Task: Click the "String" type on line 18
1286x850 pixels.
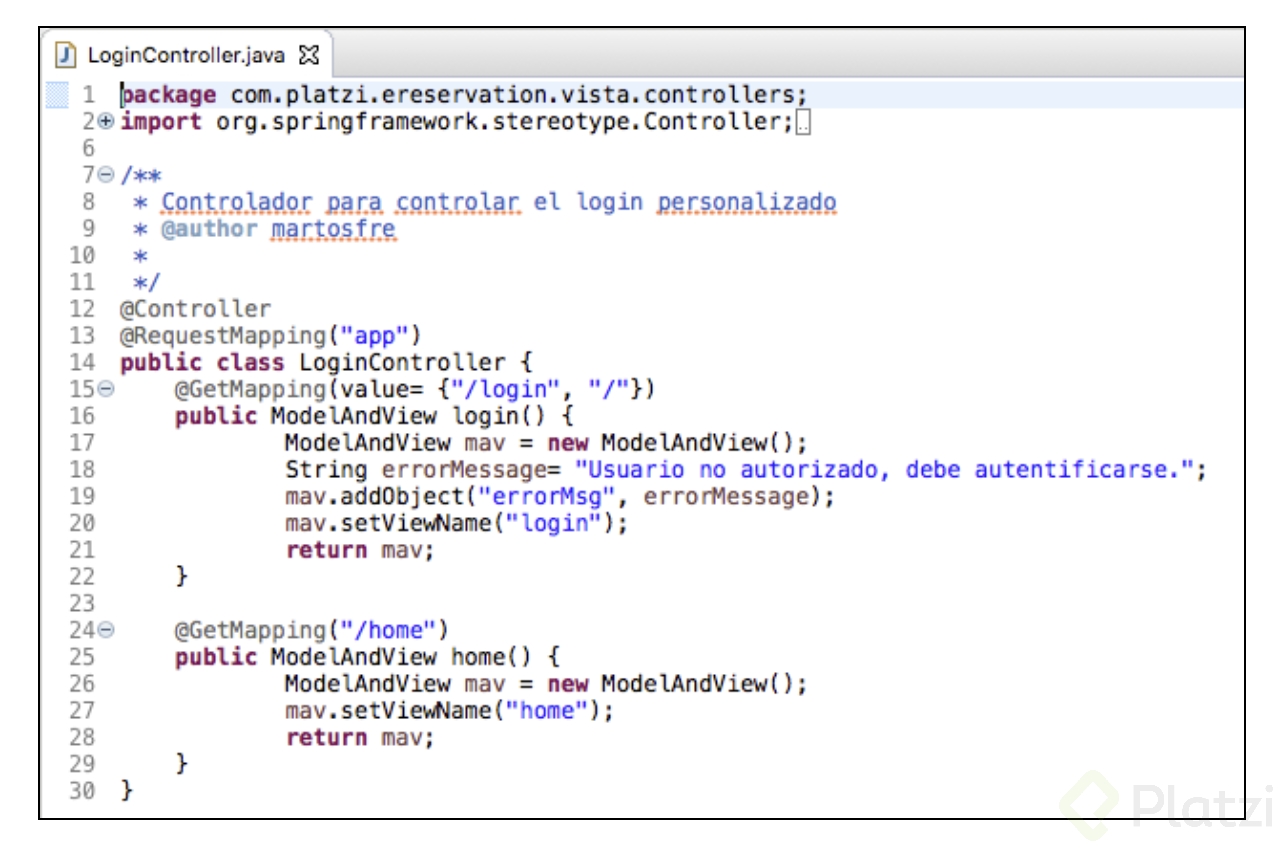Action: [x=326, y=470]
